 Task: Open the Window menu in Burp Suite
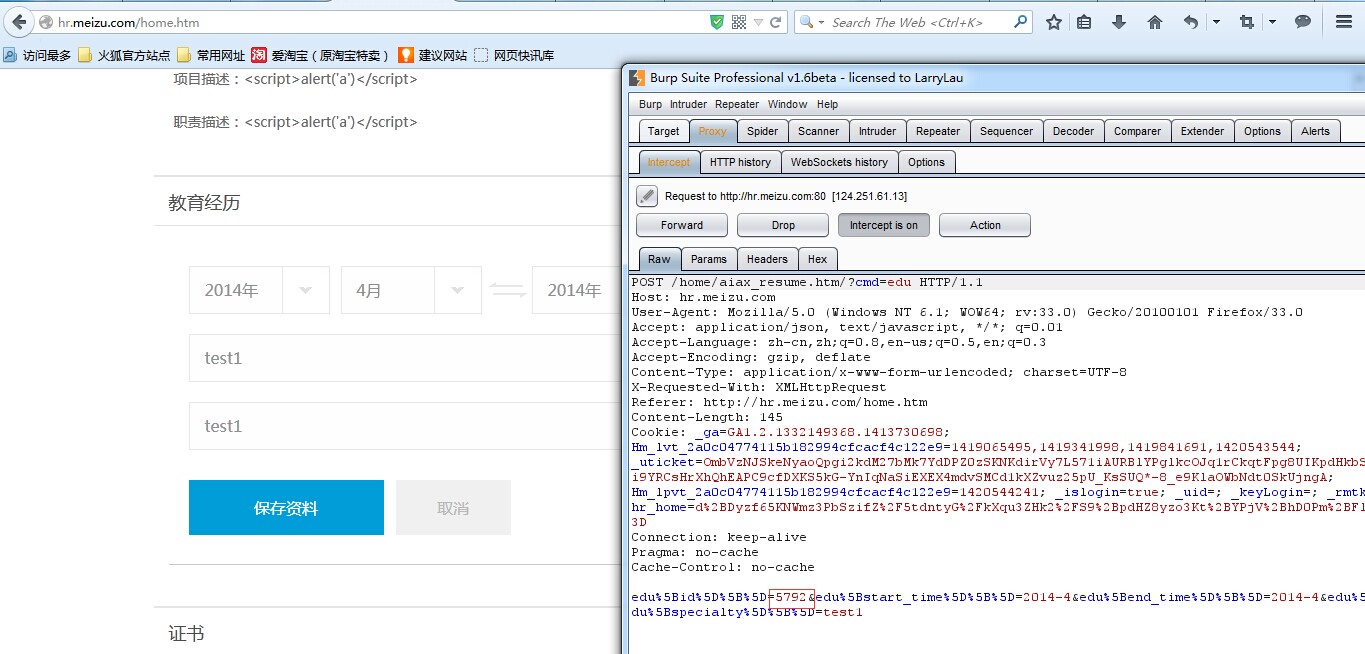pos(788,104)
